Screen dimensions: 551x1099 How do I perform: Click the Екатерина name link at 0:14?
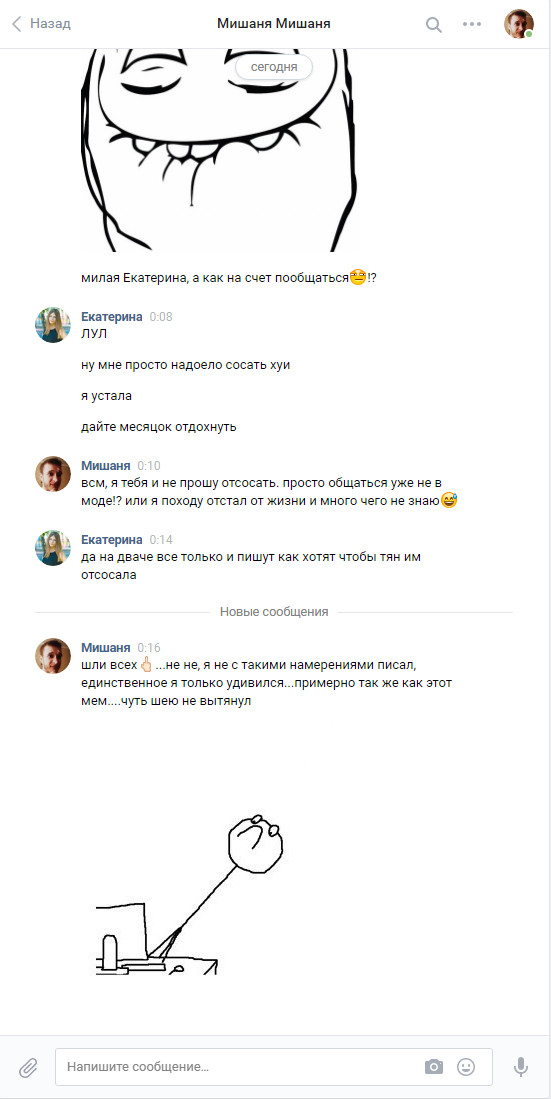[x=111, y=540]
